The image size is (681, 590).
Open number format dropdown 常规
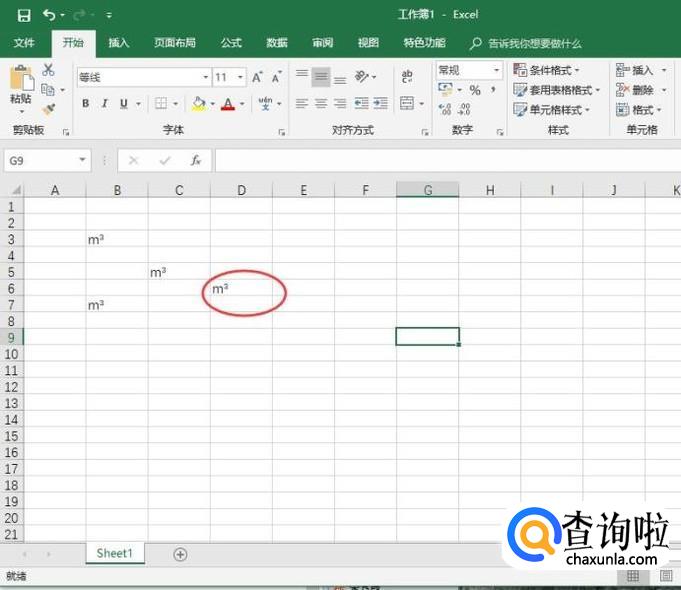[496, 70]
